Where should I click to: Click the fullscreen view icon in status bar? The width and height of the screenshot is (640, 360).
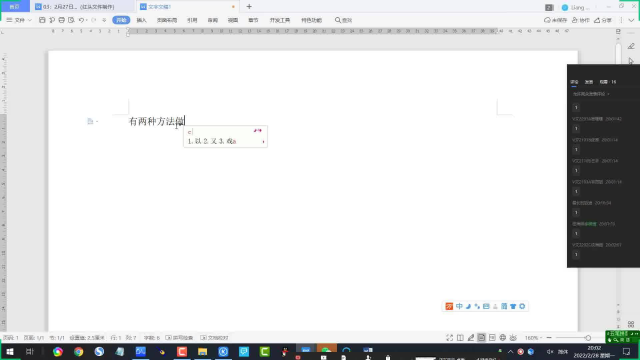click(449, 338)
